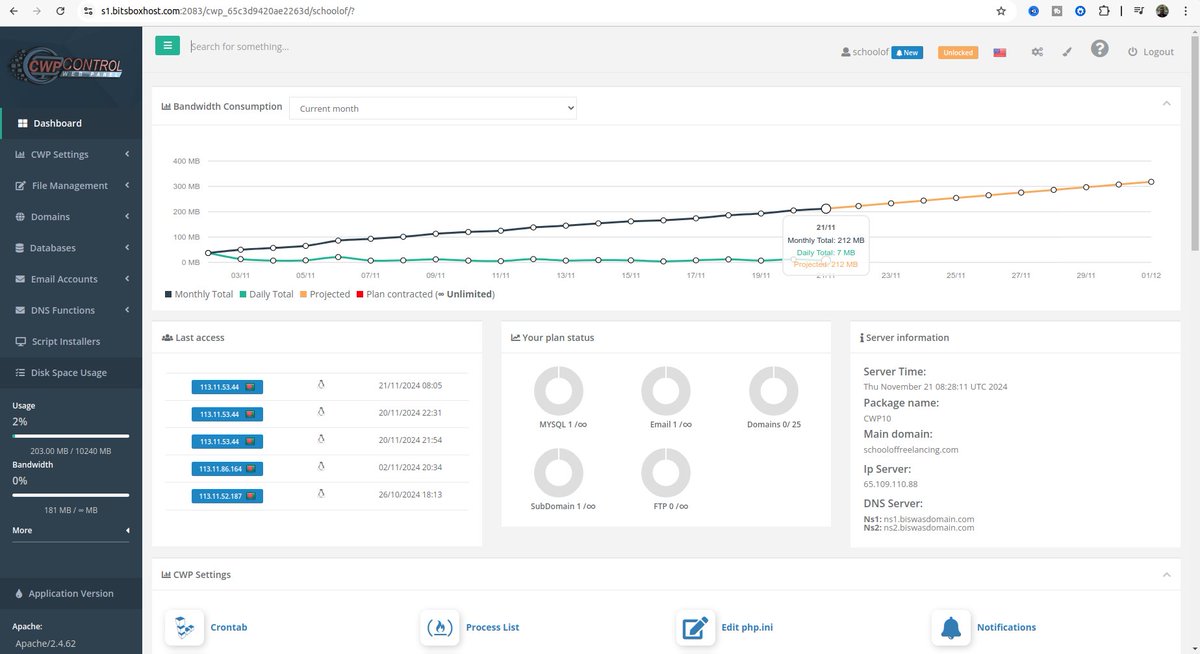Expand the DNS Functions sidebar menu
1200x654 pixels.
71,310
